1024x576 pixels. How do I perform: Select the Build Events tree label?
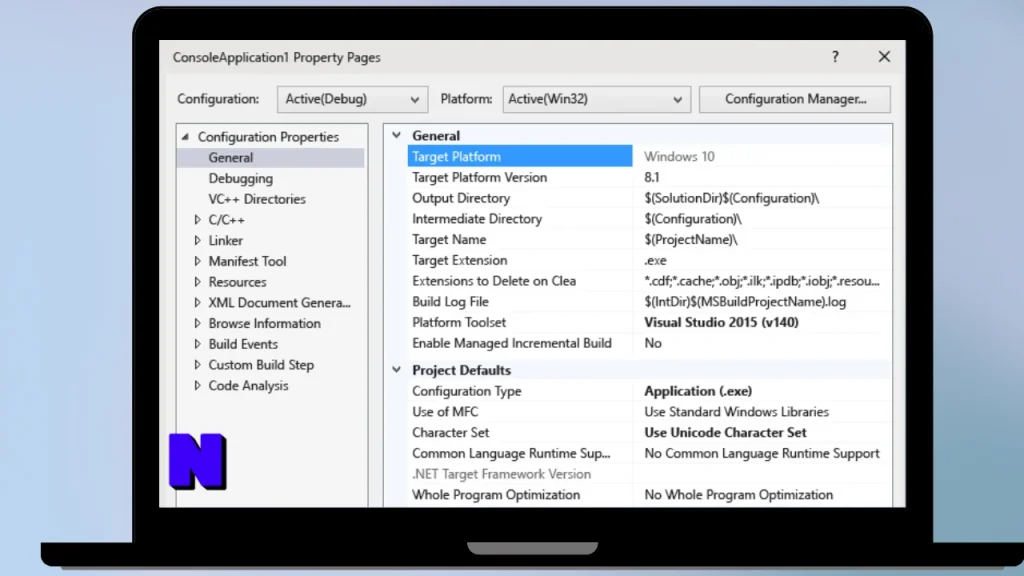point(243,344)
